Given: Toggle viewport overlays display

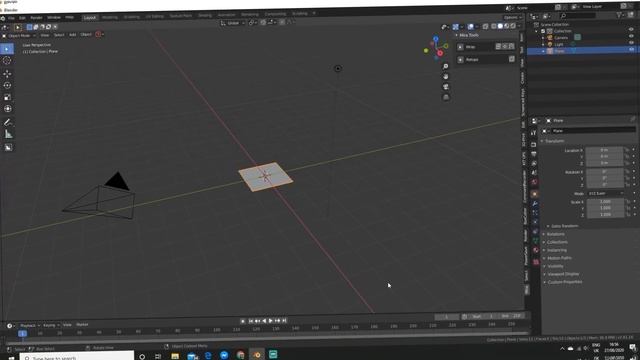Looking at the screenshot, I should pyautogui.click(x=471, y=27).
